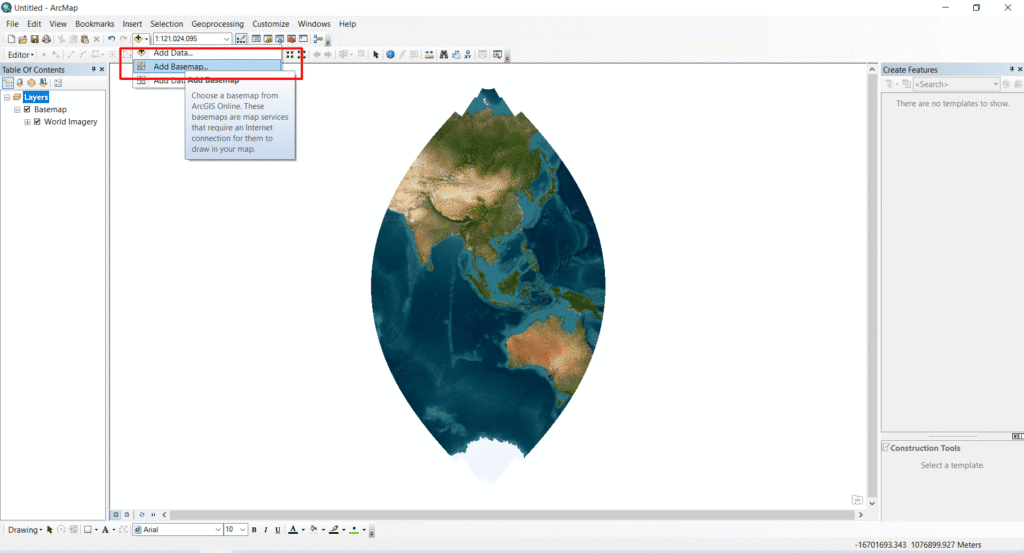Viewport: 1024px width, 553px height.
Task: Toggle Bold text formatting
Action: [254, 529]
